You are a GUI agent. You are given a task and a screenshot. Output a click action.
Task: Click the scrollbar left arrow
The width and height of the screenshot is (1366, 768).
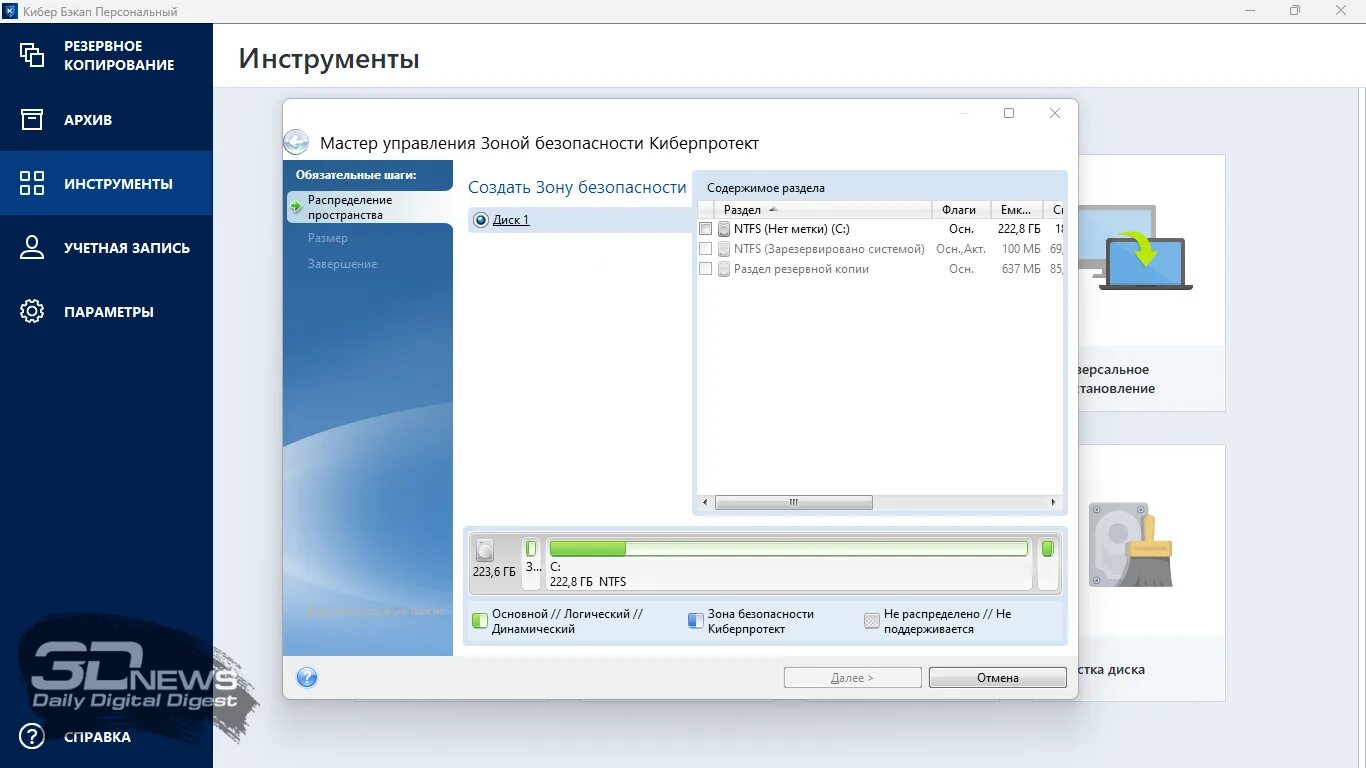coord(705,502)
